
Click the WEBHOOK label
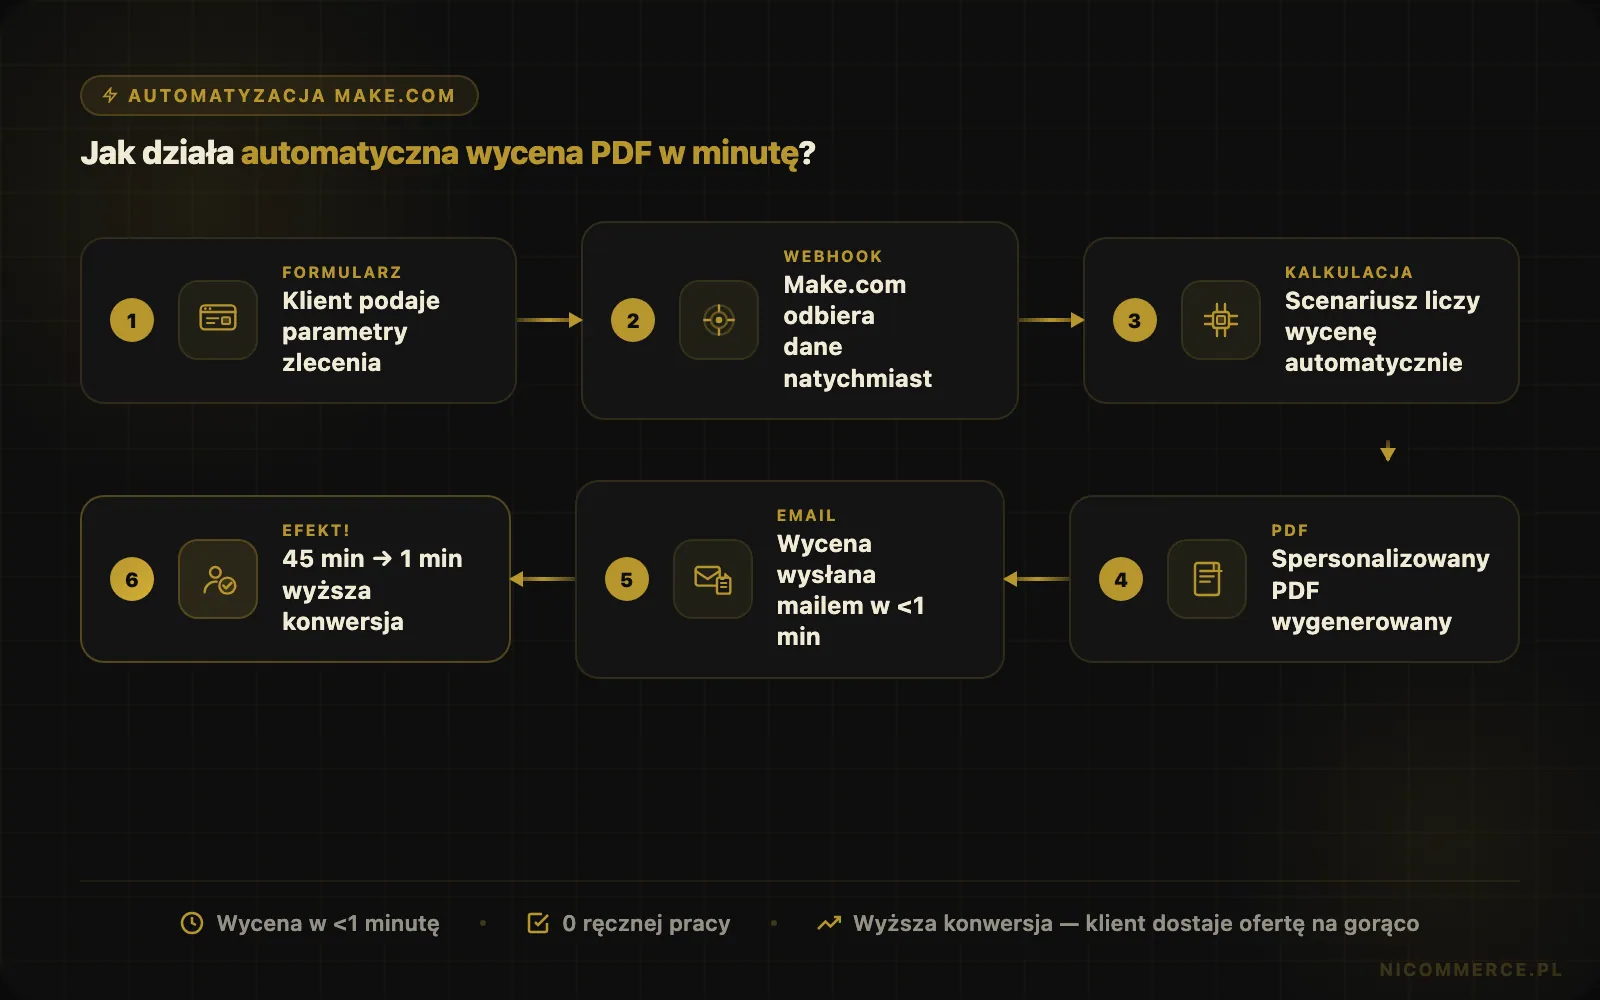click(833, 256)
